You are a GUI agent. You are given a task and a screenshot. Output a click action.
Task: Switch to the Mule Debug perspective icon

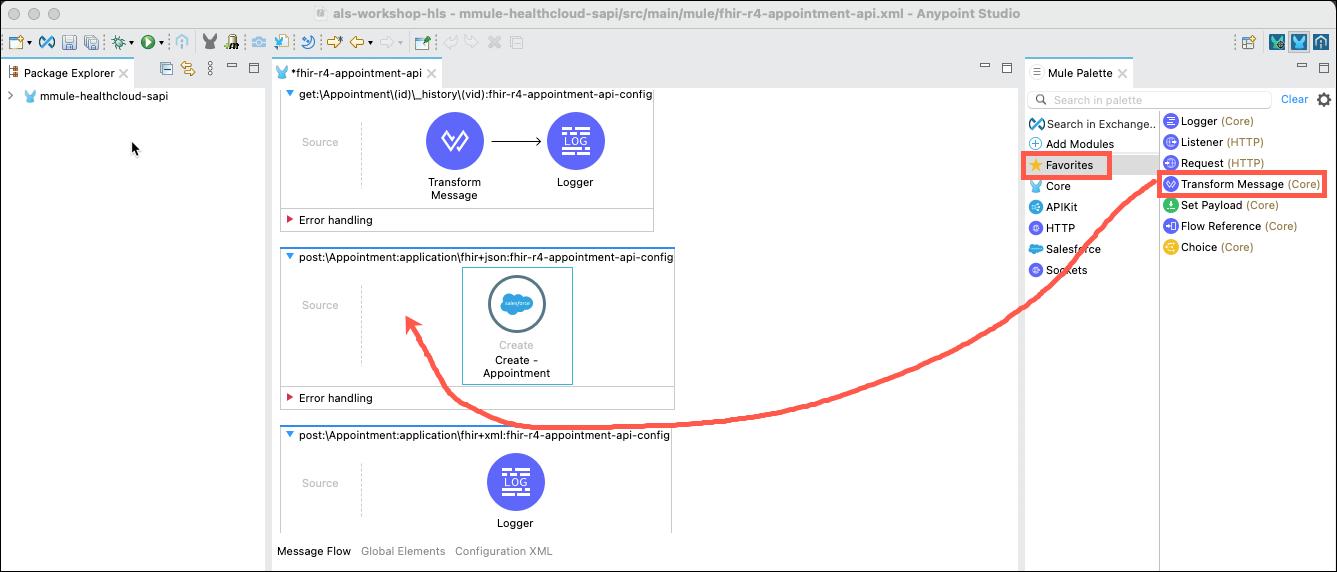click(x=1277, y=42)
